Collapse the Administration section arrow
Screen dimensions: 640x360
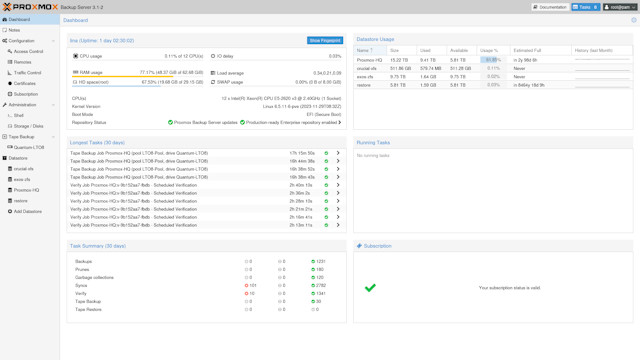[53, 105]
